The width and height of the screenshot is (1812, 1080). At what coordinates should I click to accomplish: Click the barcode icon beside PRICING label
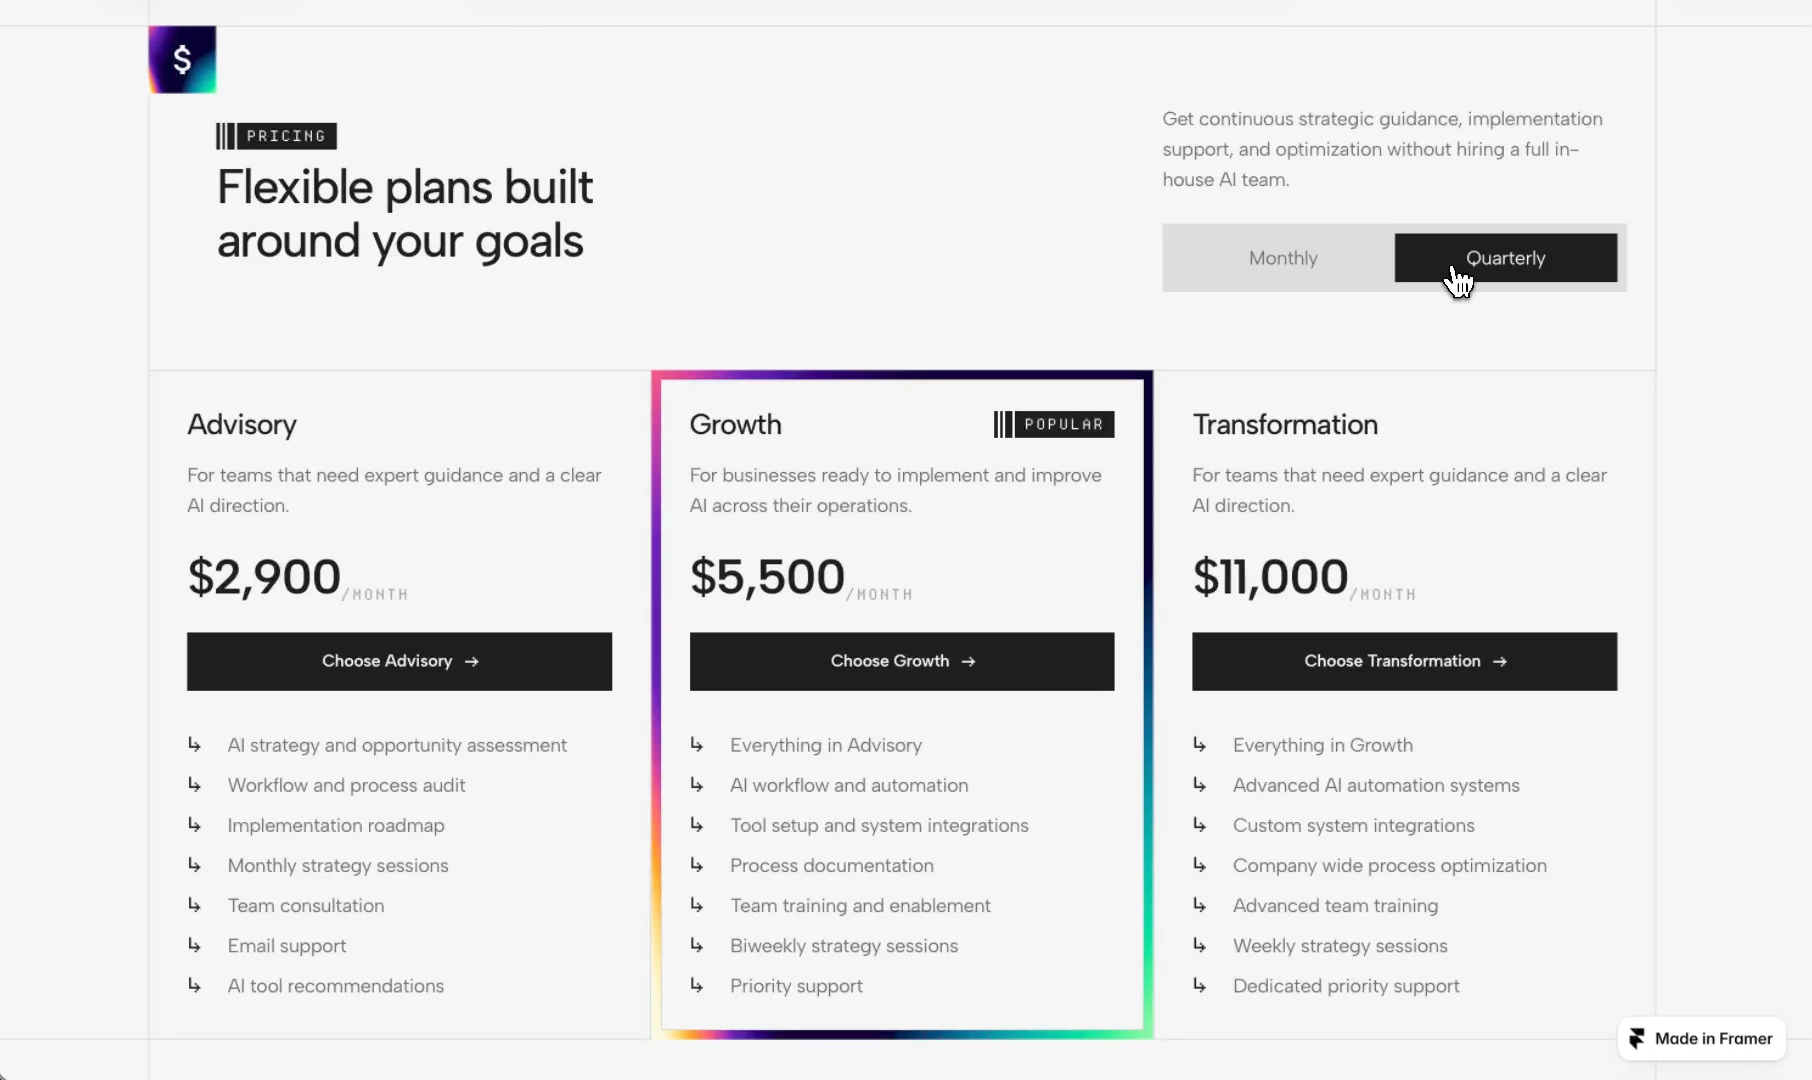pos(225,136)
